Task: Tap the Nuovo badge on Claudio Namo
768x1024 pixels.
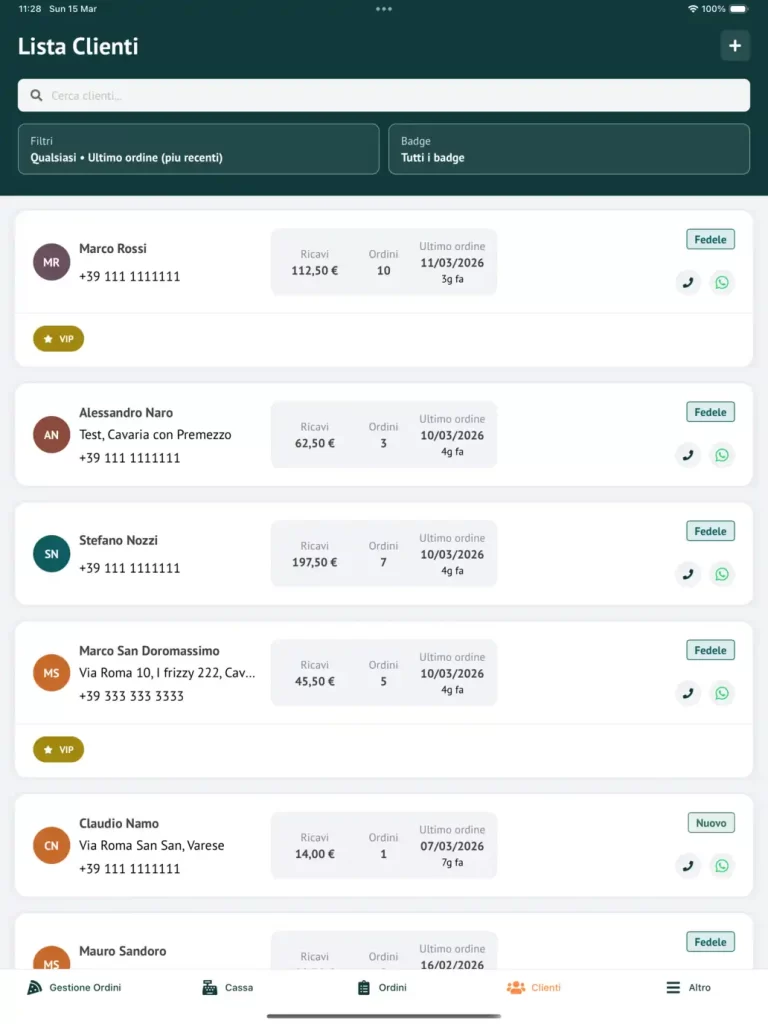Action: click(x=711, y=822)
